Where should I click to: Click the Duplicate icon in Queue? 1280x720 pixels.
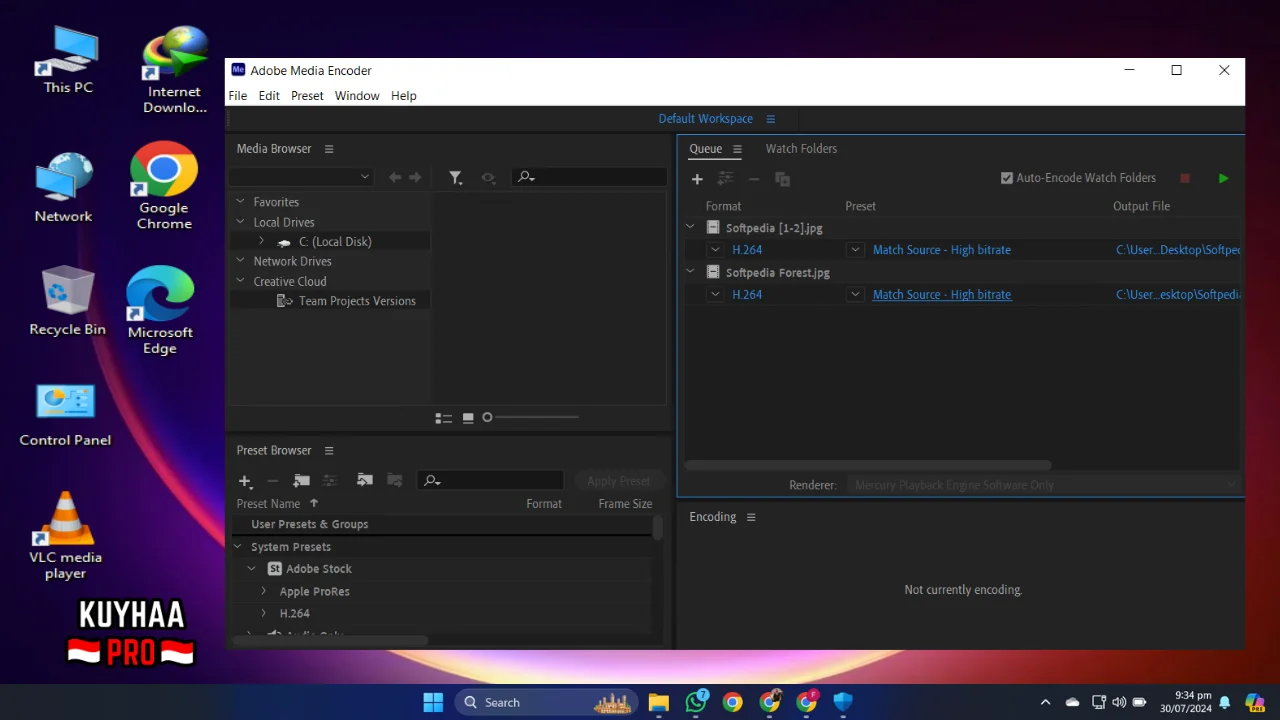[782, 179]
